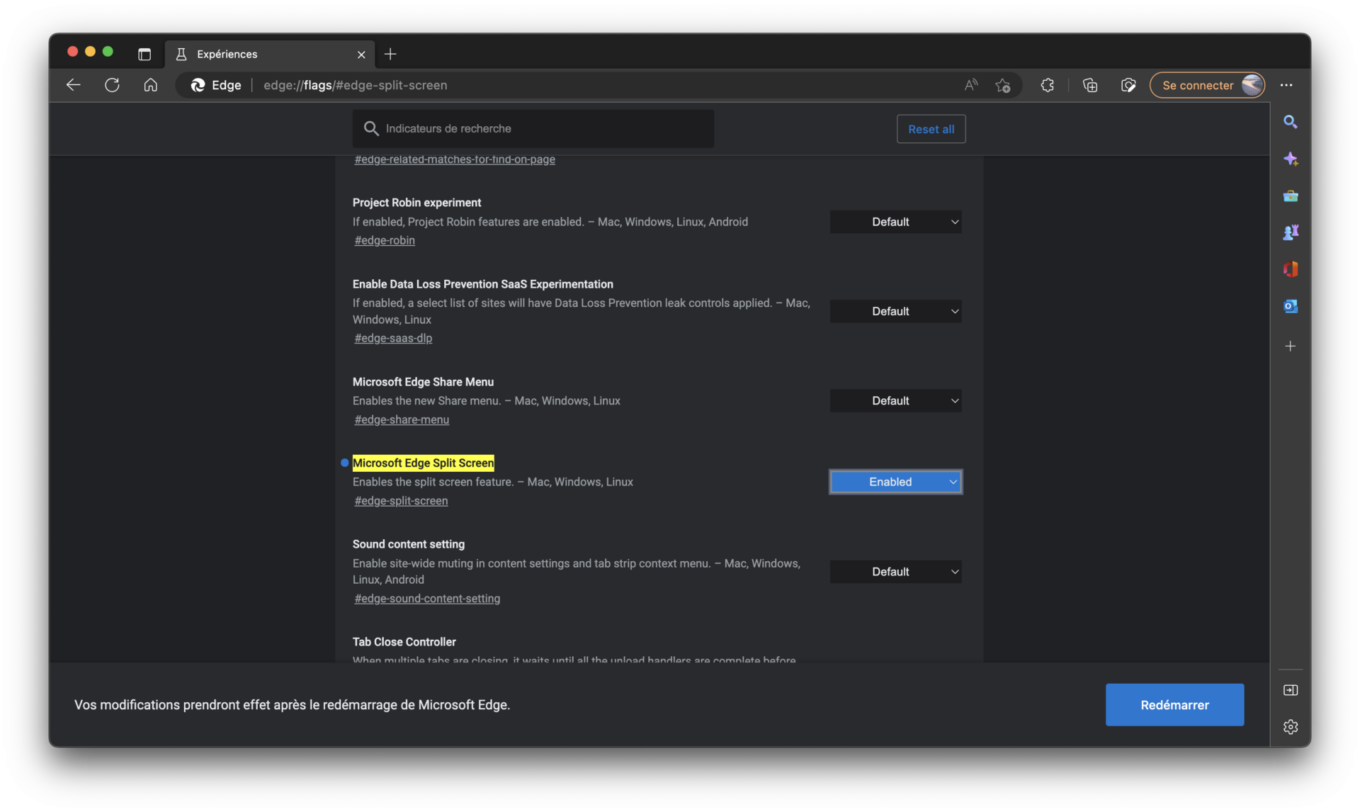
Task: Click the address bar URL edge://flags
Action: pyautogui.click(x=355, y=85)
